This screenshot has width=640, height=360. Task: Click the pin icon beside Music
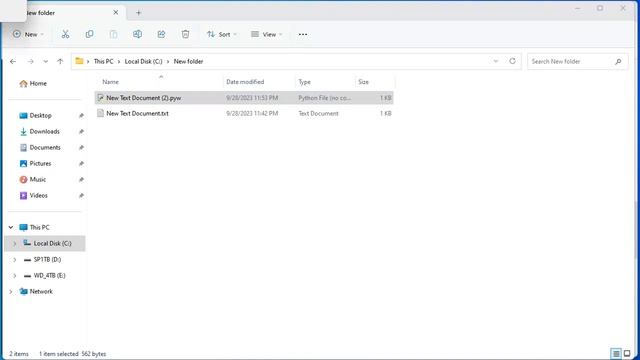coord(81,179)
